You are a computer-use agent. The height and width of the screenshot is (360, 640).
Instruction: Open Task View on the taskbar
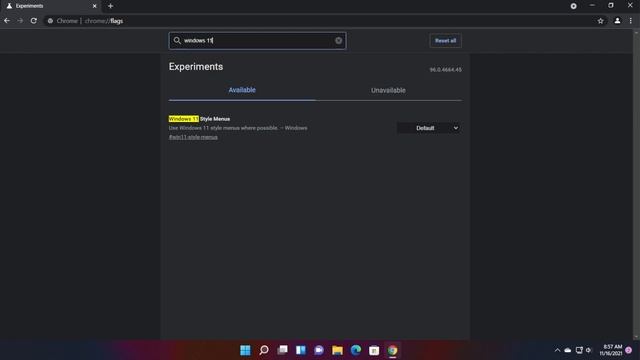282,350
